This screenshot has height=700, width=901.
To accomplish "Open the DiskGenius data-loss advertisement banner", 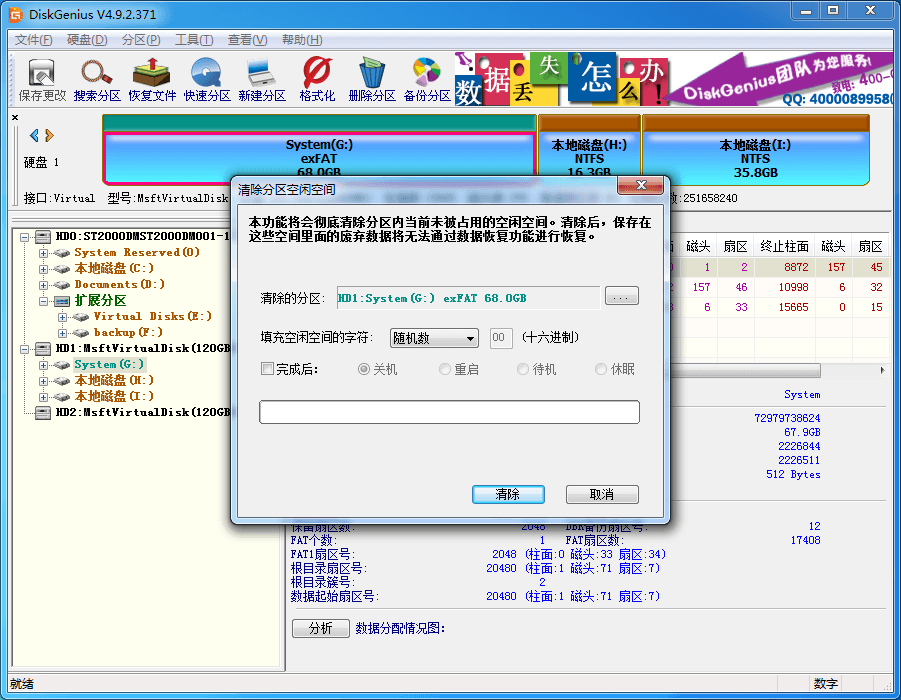I will click(673, 79).
